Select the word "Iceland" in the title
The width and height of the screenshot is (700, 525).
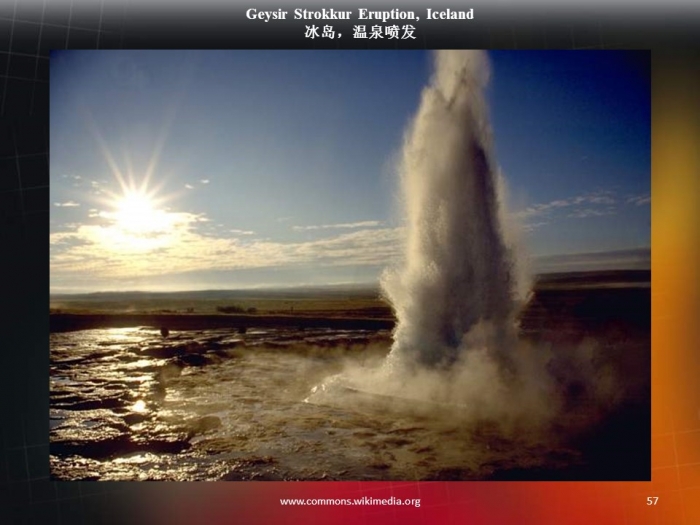pos(445,15)
